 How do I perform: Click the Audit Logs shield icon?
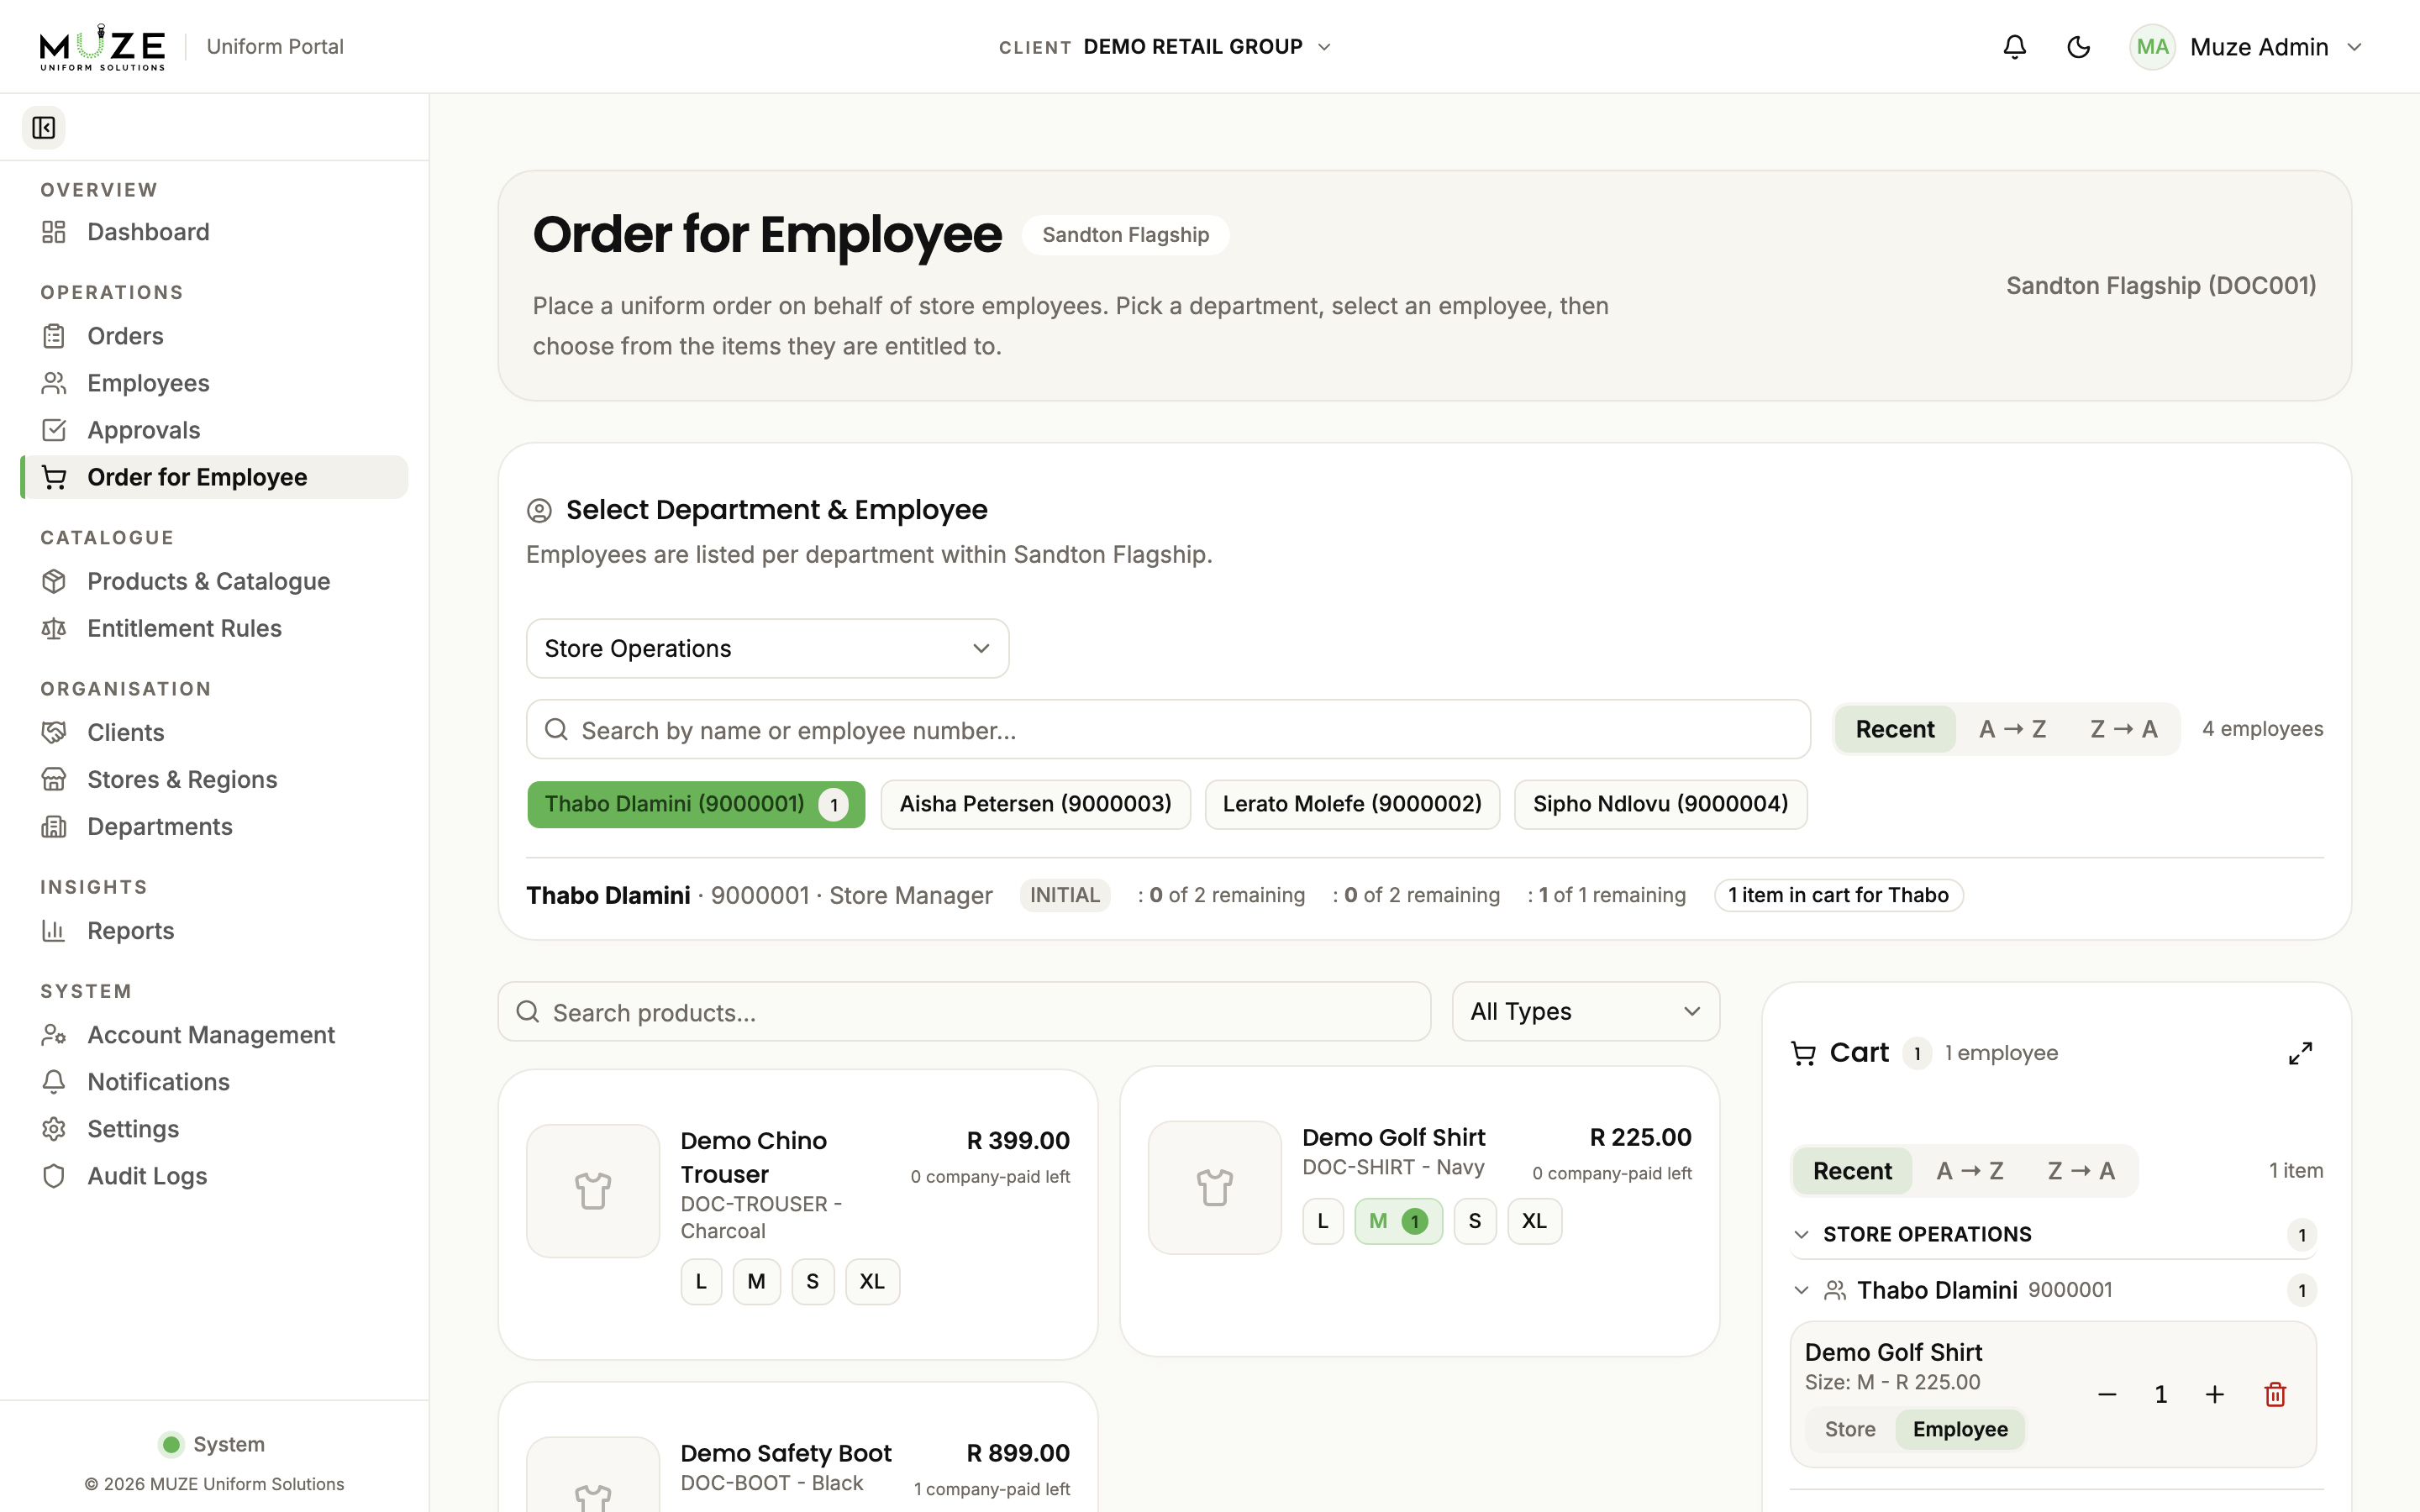pyautogui.click(x=54, y=1175)
